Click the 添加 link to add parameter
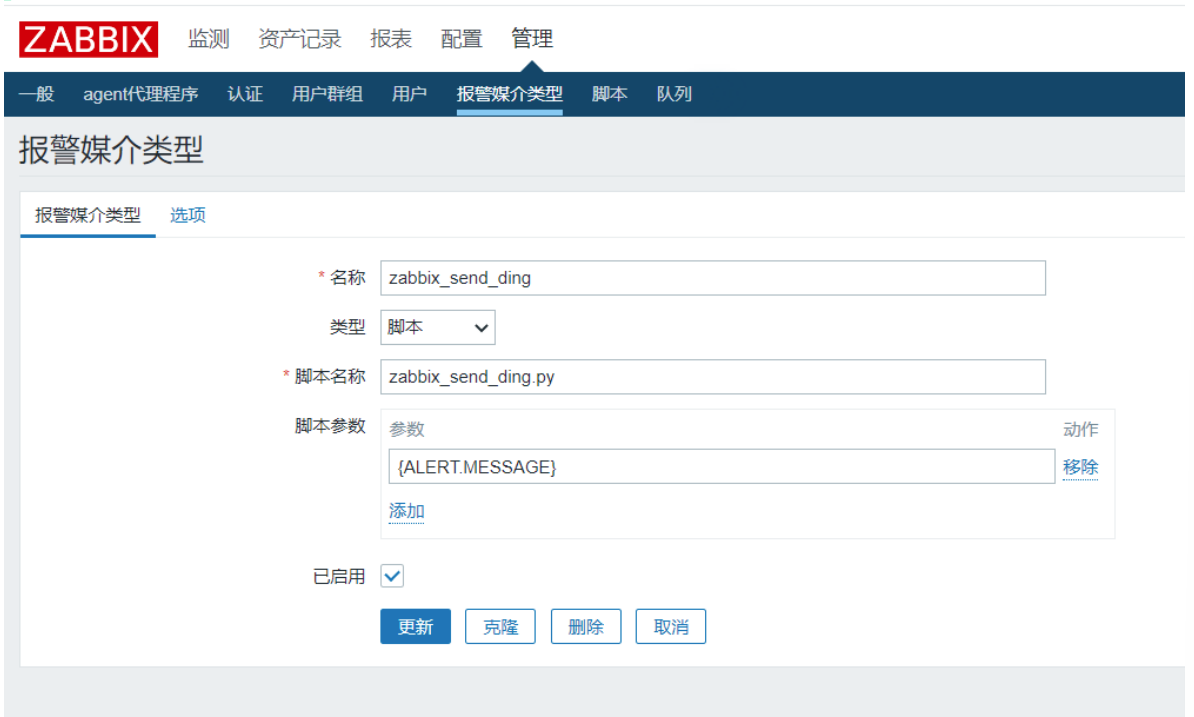The width and height of the screenshot is (1194, 717). (x=407, y=511)
